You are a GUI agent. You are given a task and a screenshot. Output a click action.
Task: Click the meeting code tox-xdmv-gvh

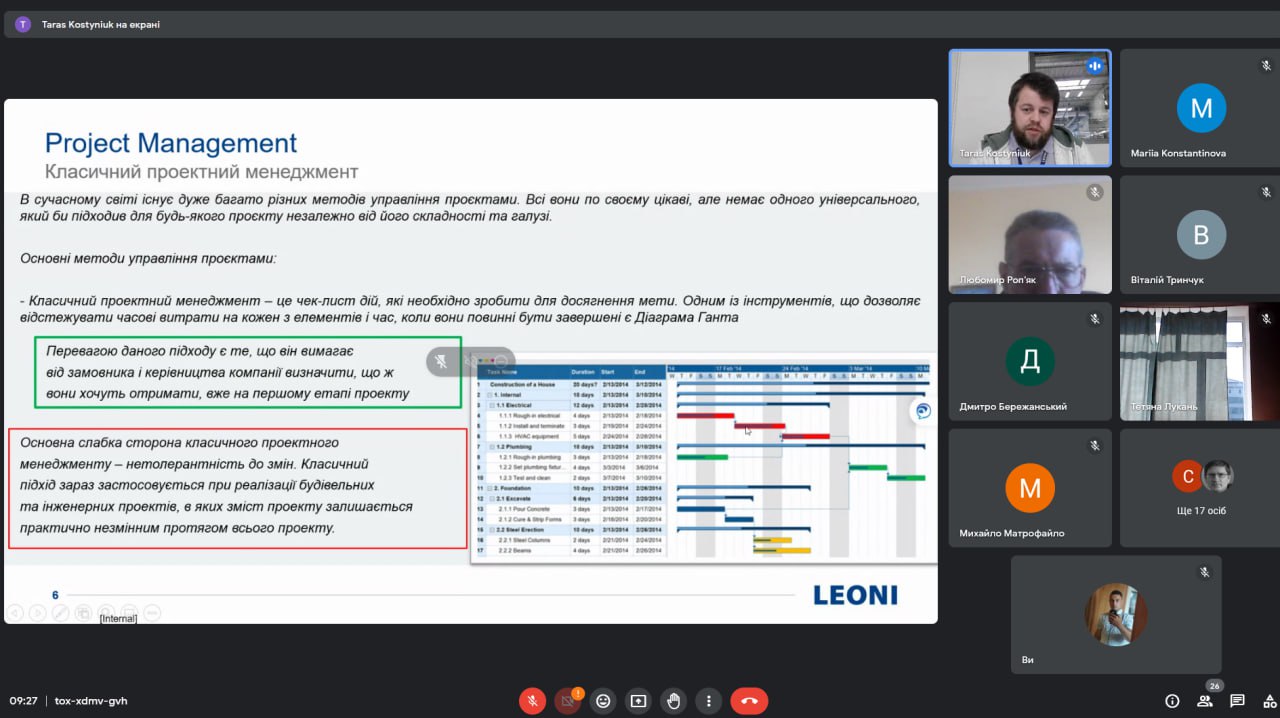coord(91,701)
